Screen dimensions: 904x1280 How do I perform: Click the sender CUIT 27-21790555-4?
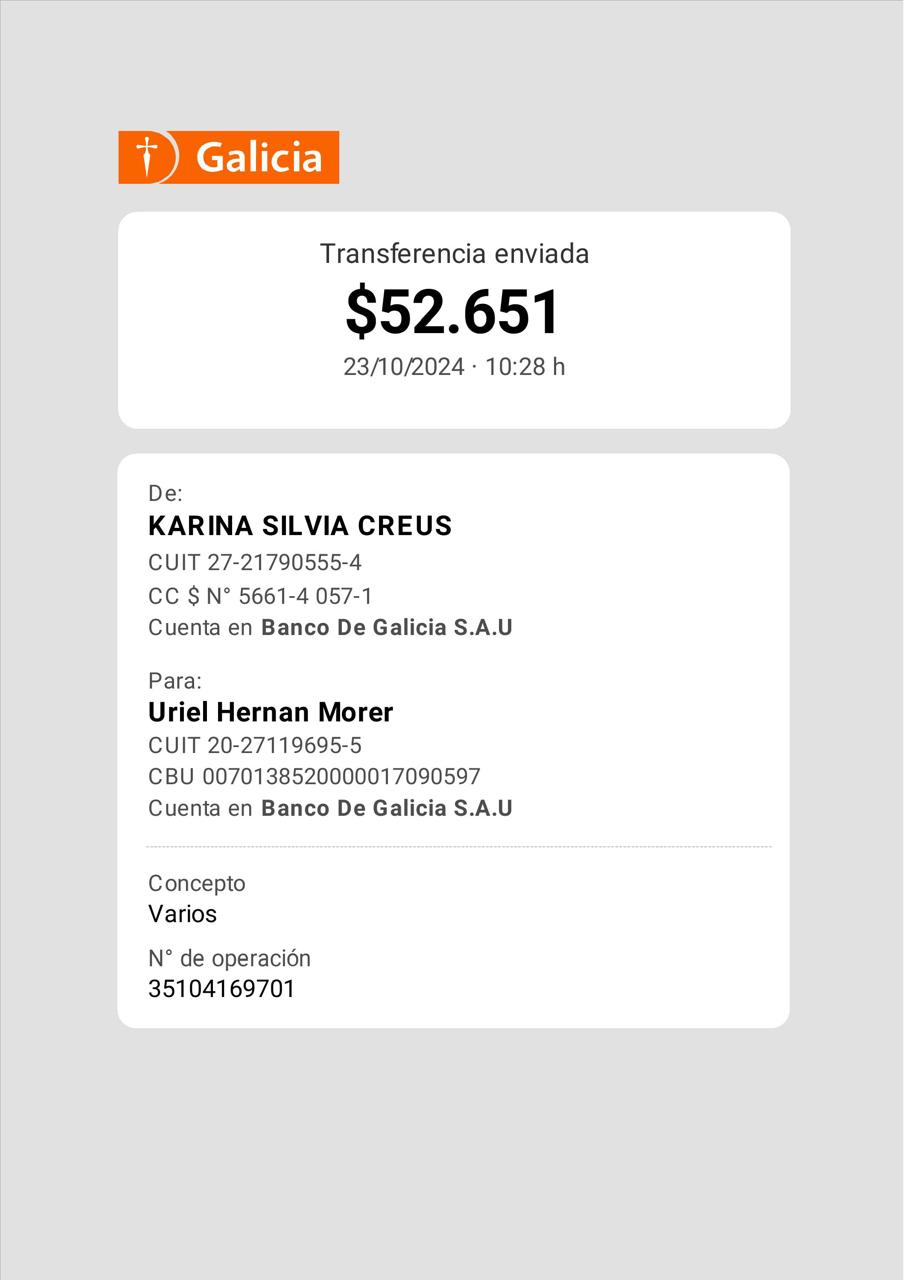point(255,562)
